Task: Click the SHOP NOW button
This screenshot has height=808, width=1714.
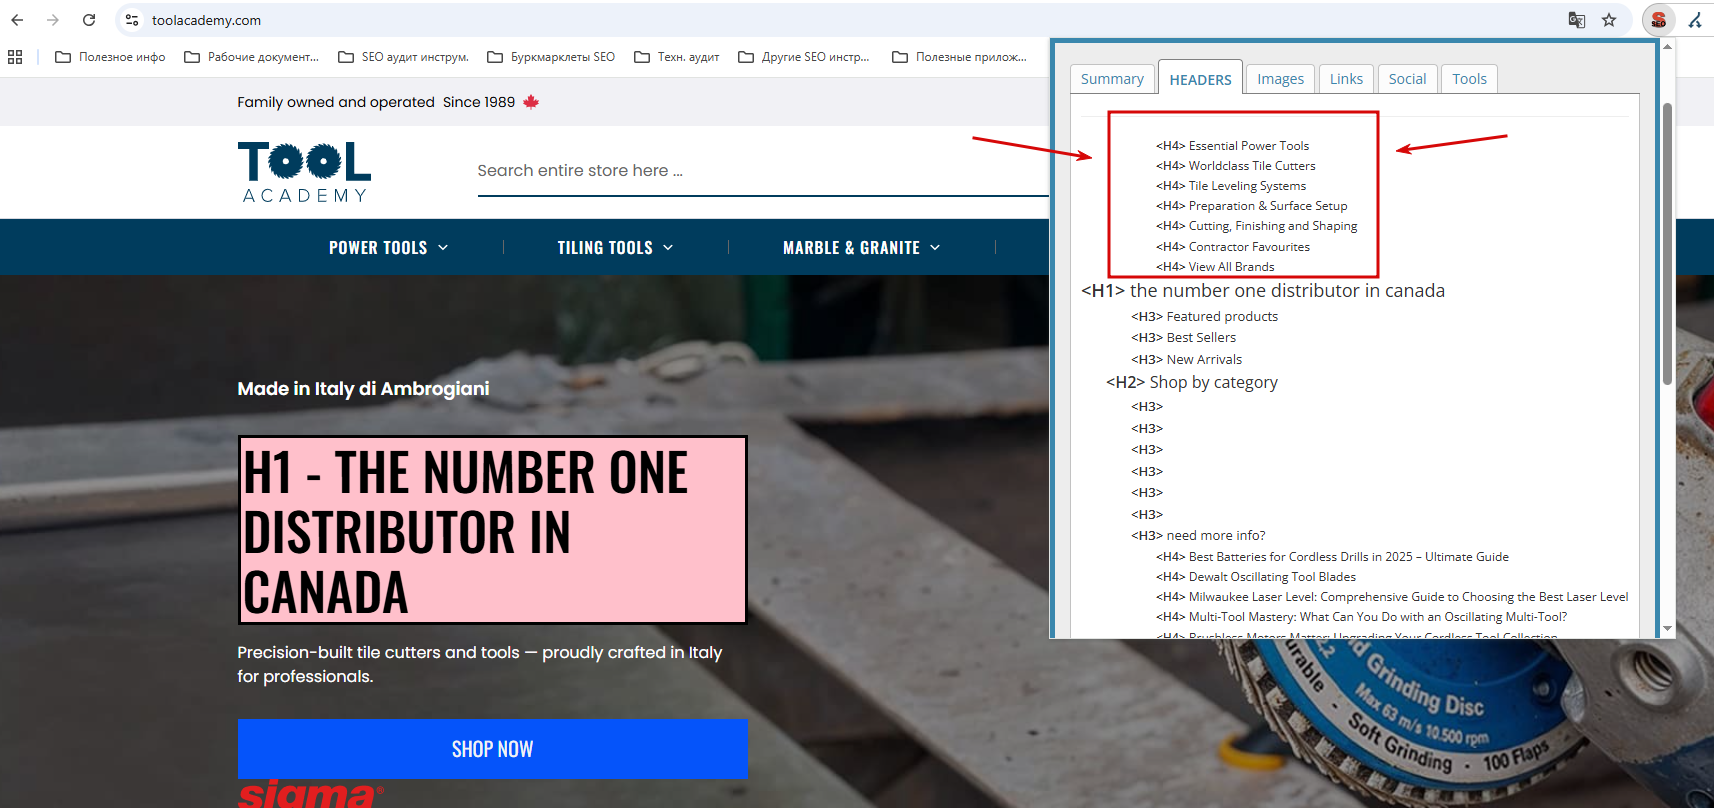Action: coord(492,749)
